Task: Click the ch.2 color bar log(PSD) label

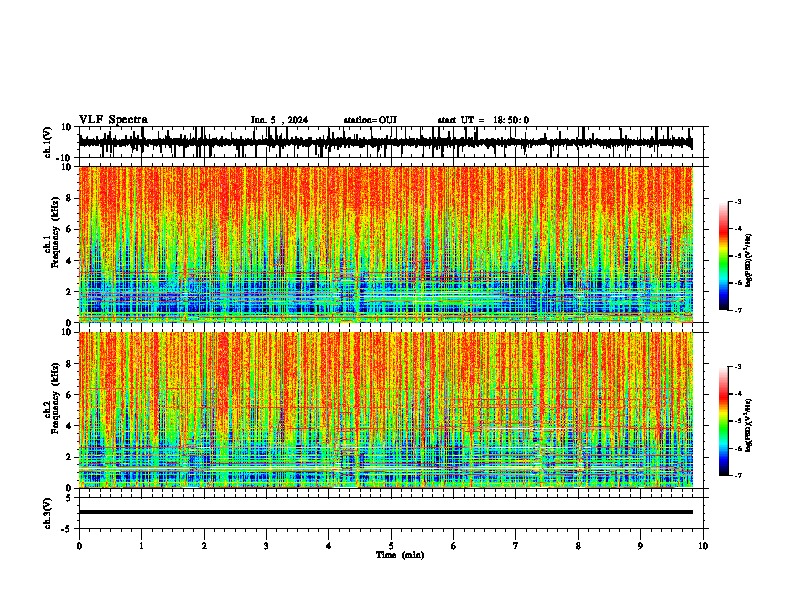Action: point(748,425)
